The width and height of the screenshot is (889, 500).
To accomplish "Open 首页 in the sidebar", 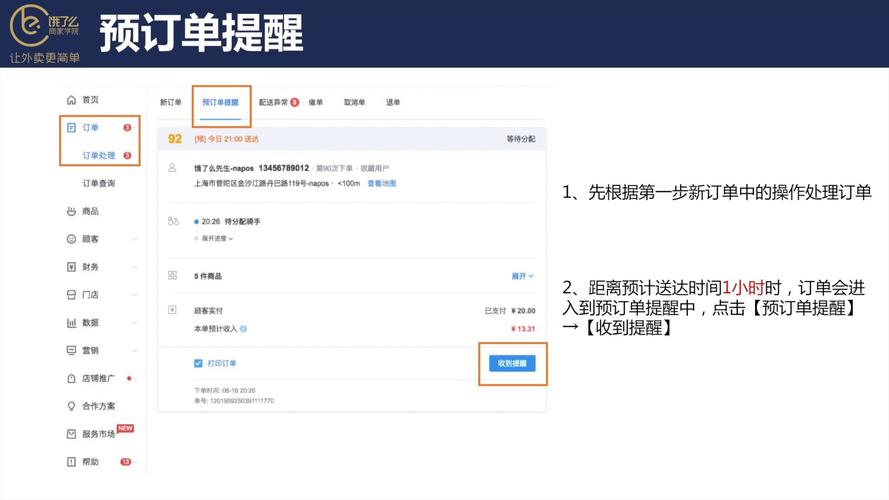I will point(90,100).
